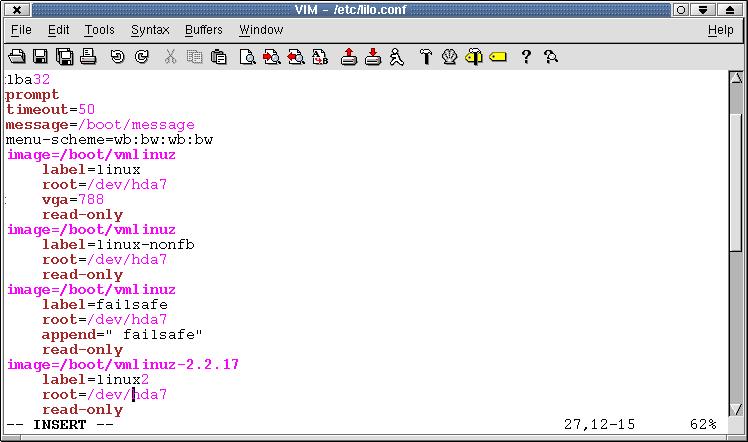Open the Help menu on the right
This screenshot has height=442, width=748.
[x=720, y=30]
